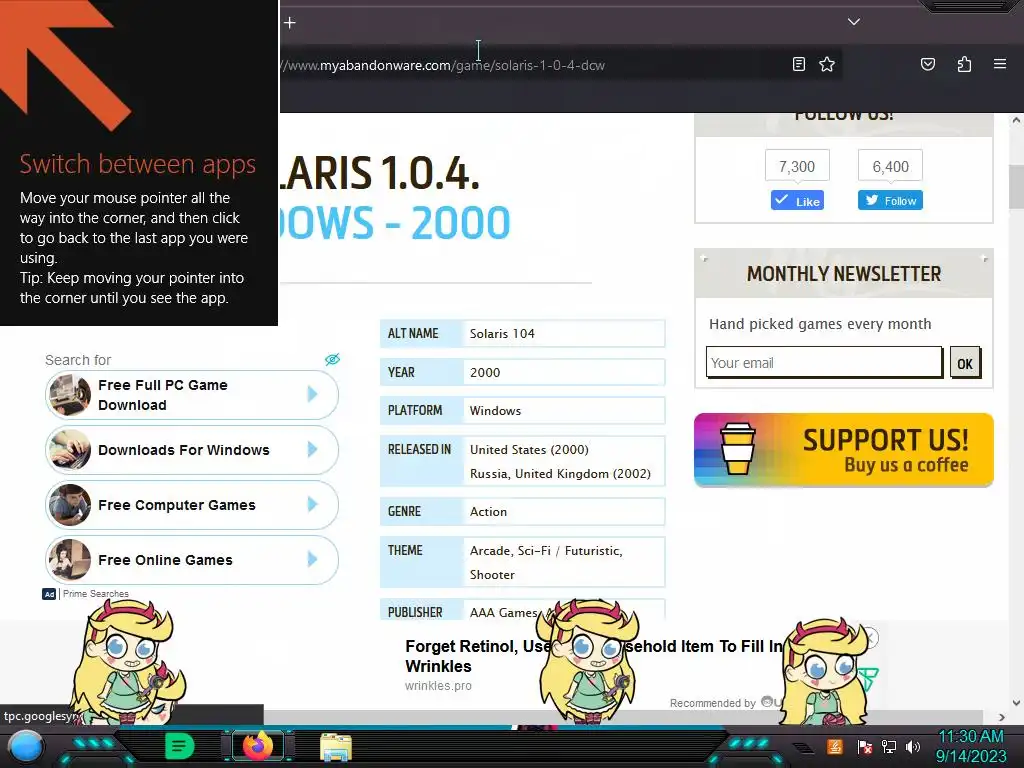Open Action Center flag tray icon
Image resolution: width=1024 pixels, height=768 pixels.
click(x=865, y=746)
